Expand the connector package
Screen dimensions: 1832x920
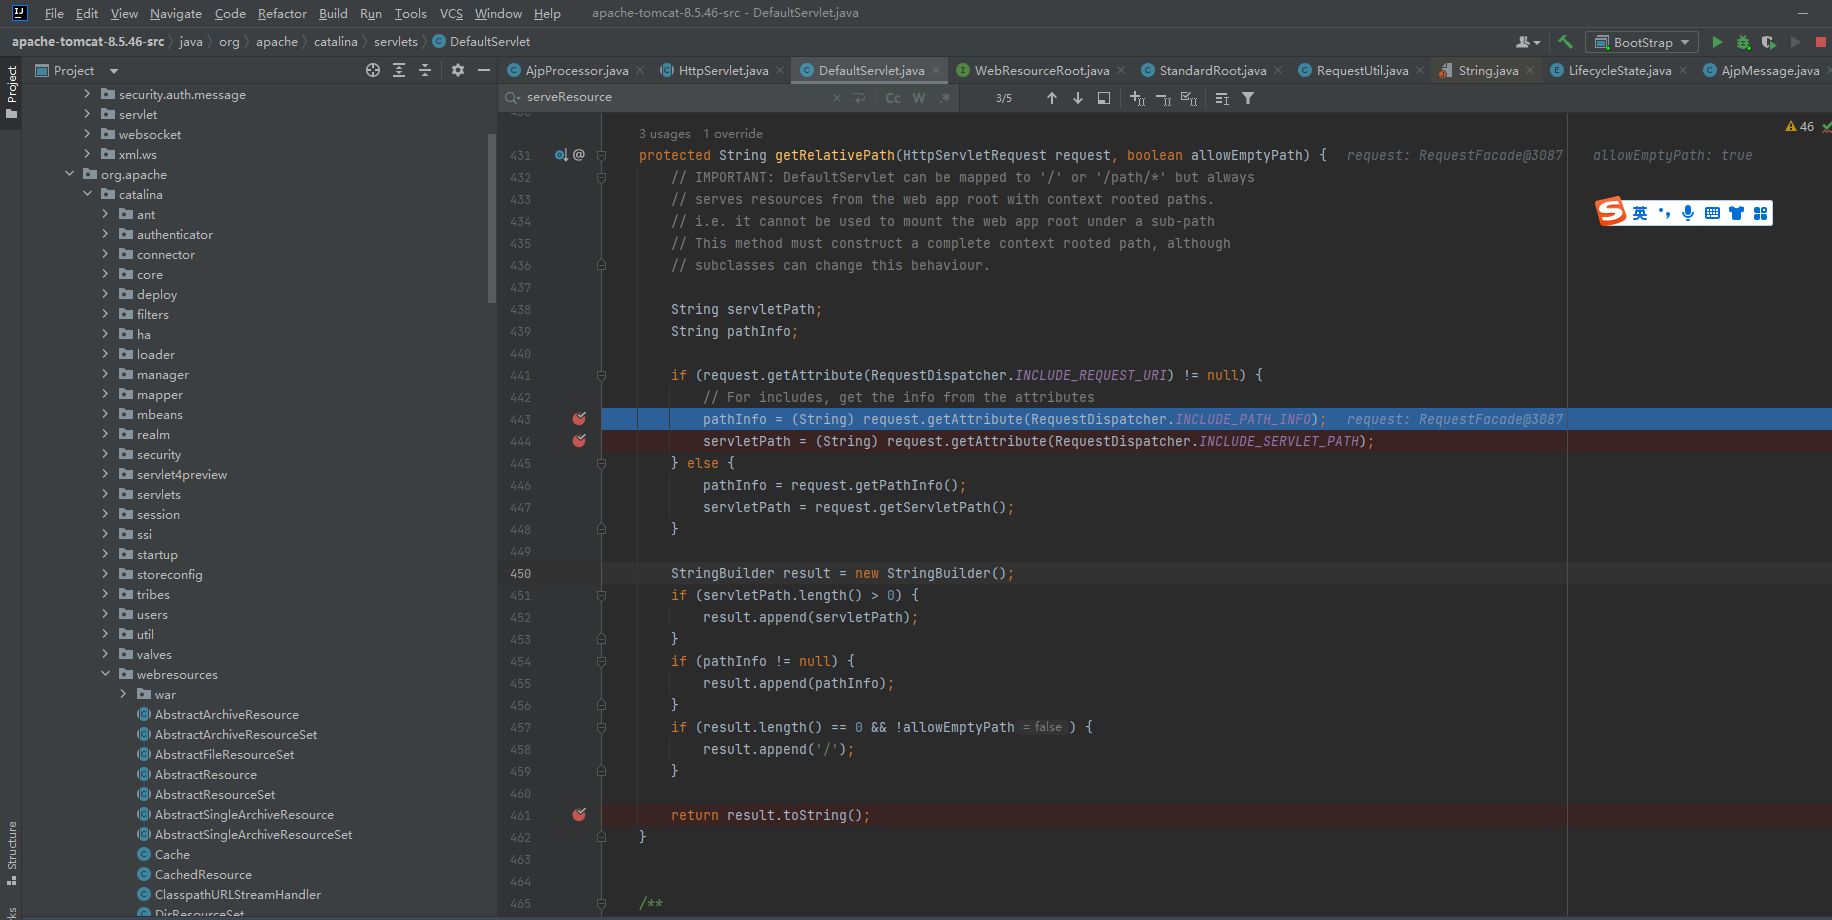pyautogui.click(x=106, y=254)
